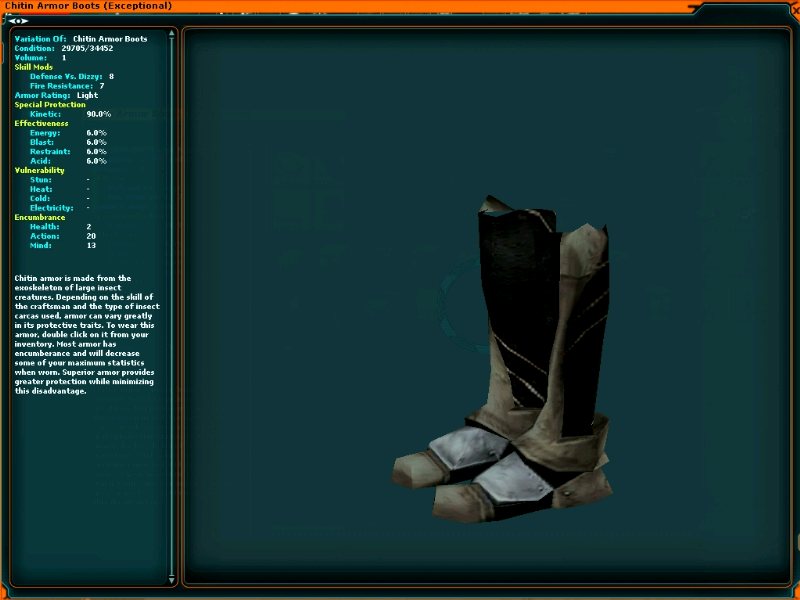Click the 'Defense Vs. Dizzy:' skill mod
Screen dimensions: 800x600
coord(66,77)
